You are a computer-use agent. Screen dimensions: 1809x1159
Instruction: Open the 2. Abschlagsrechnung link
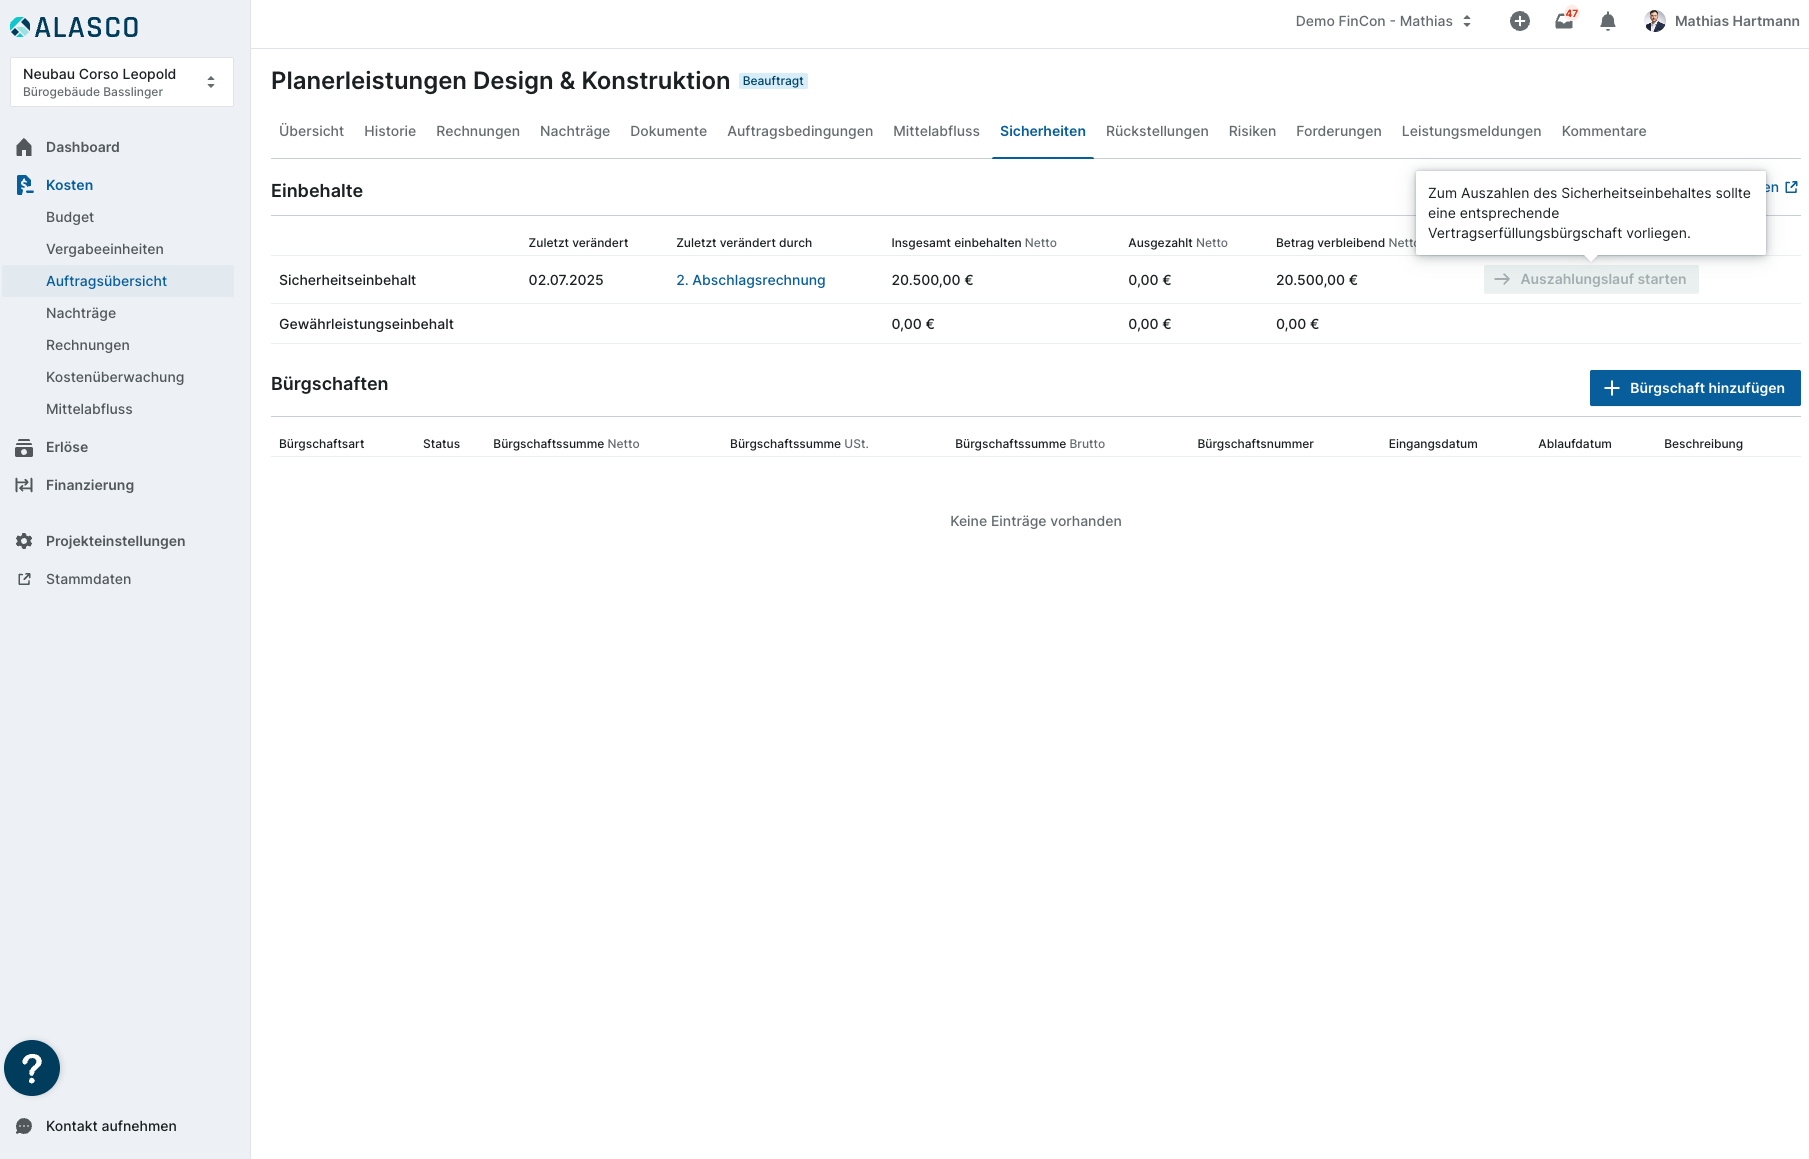pos(750,280)
